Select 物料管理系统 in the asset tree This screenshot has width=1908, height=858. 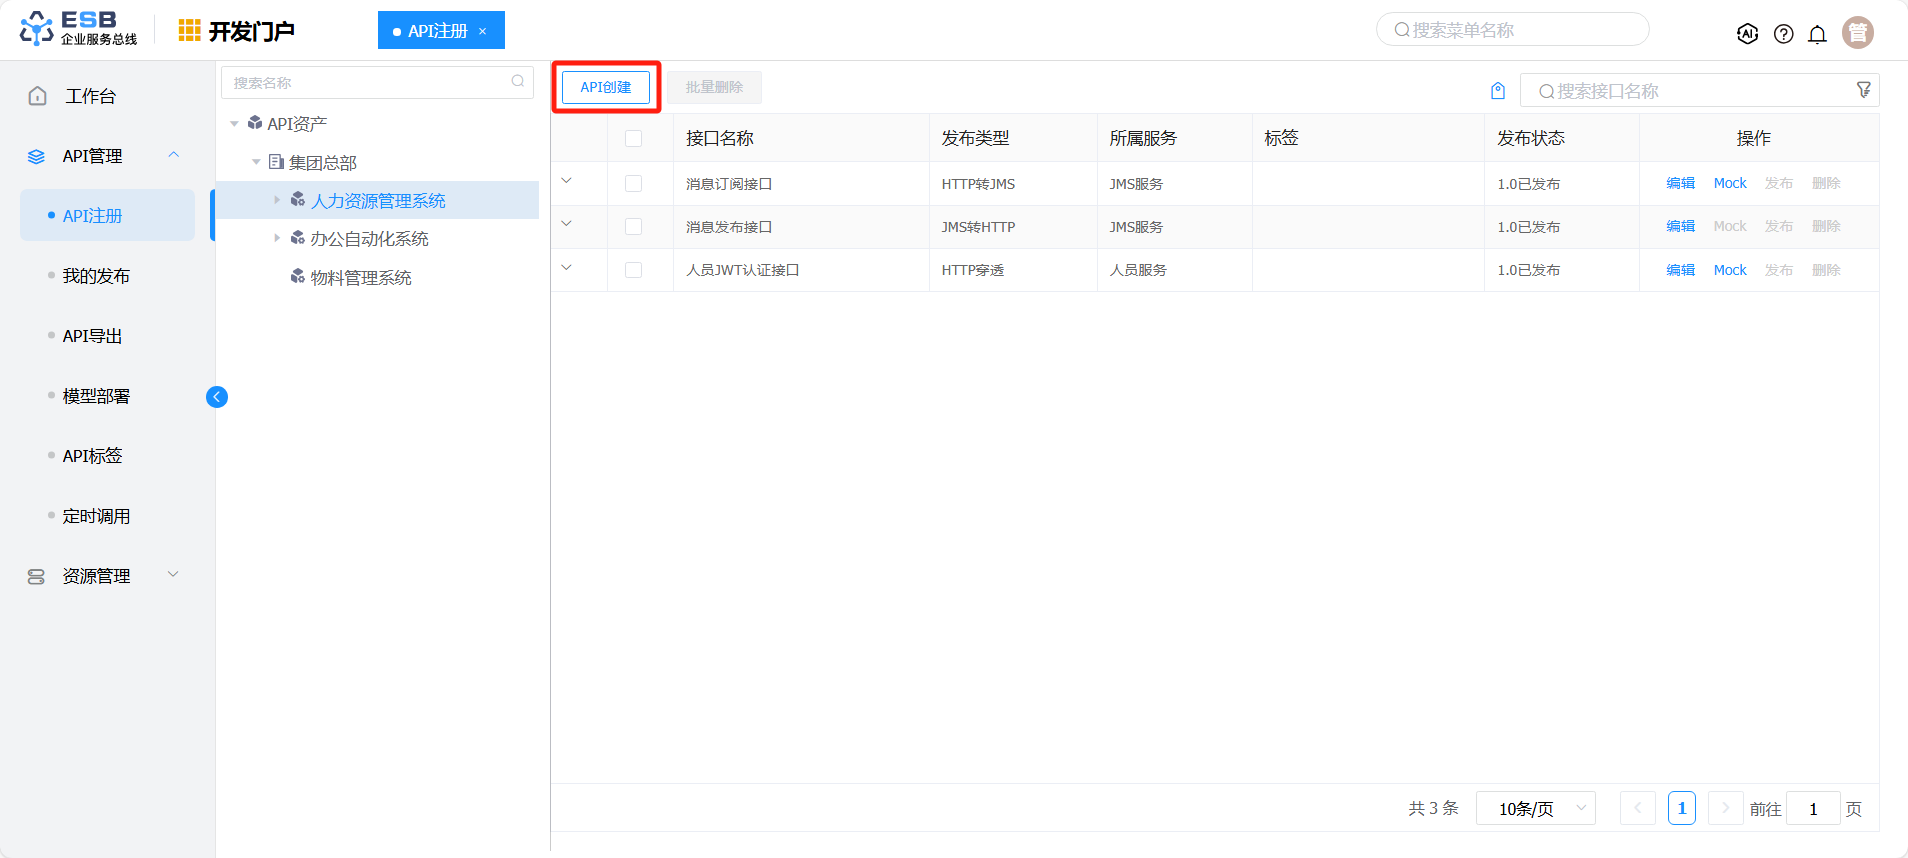[x=360, y=278]
